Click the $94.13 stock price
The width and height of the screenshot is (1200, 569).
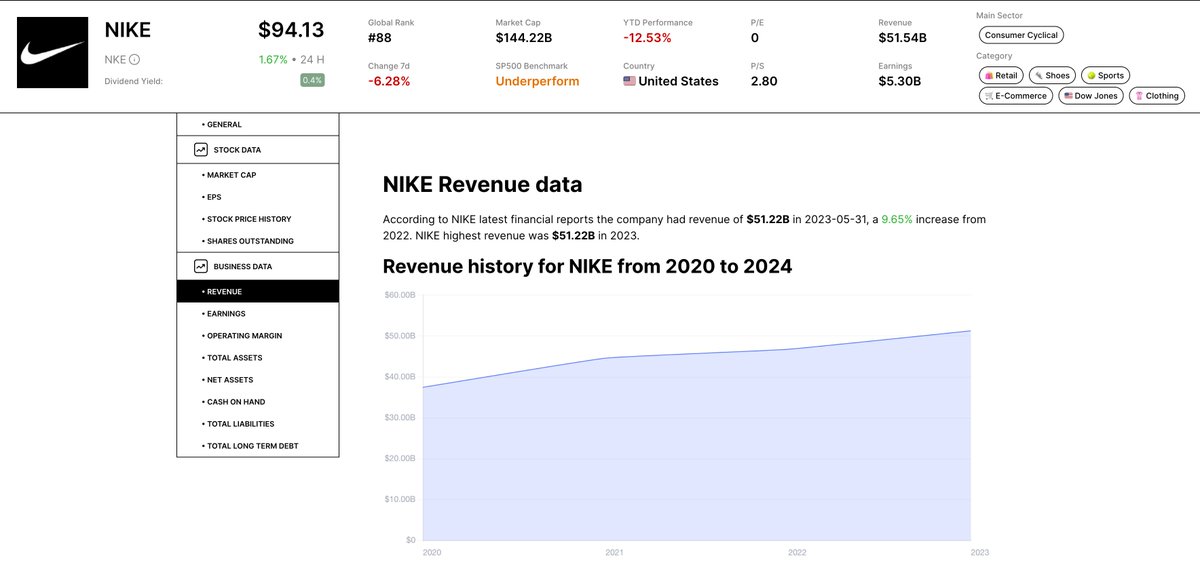tap(291, 30)
